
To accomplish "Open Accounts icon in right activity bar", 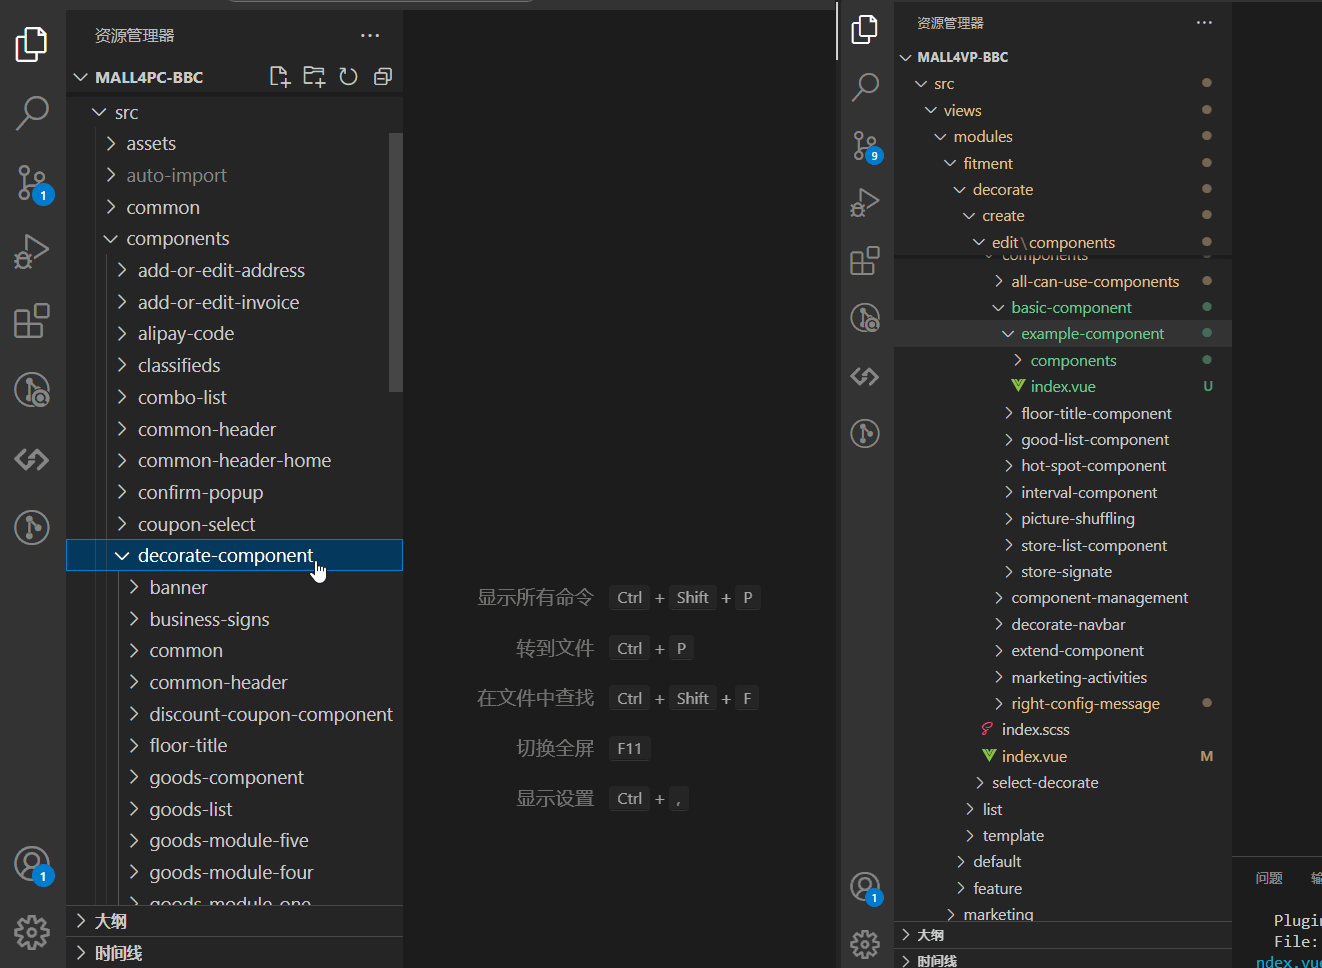I will [x=864, y=886].
